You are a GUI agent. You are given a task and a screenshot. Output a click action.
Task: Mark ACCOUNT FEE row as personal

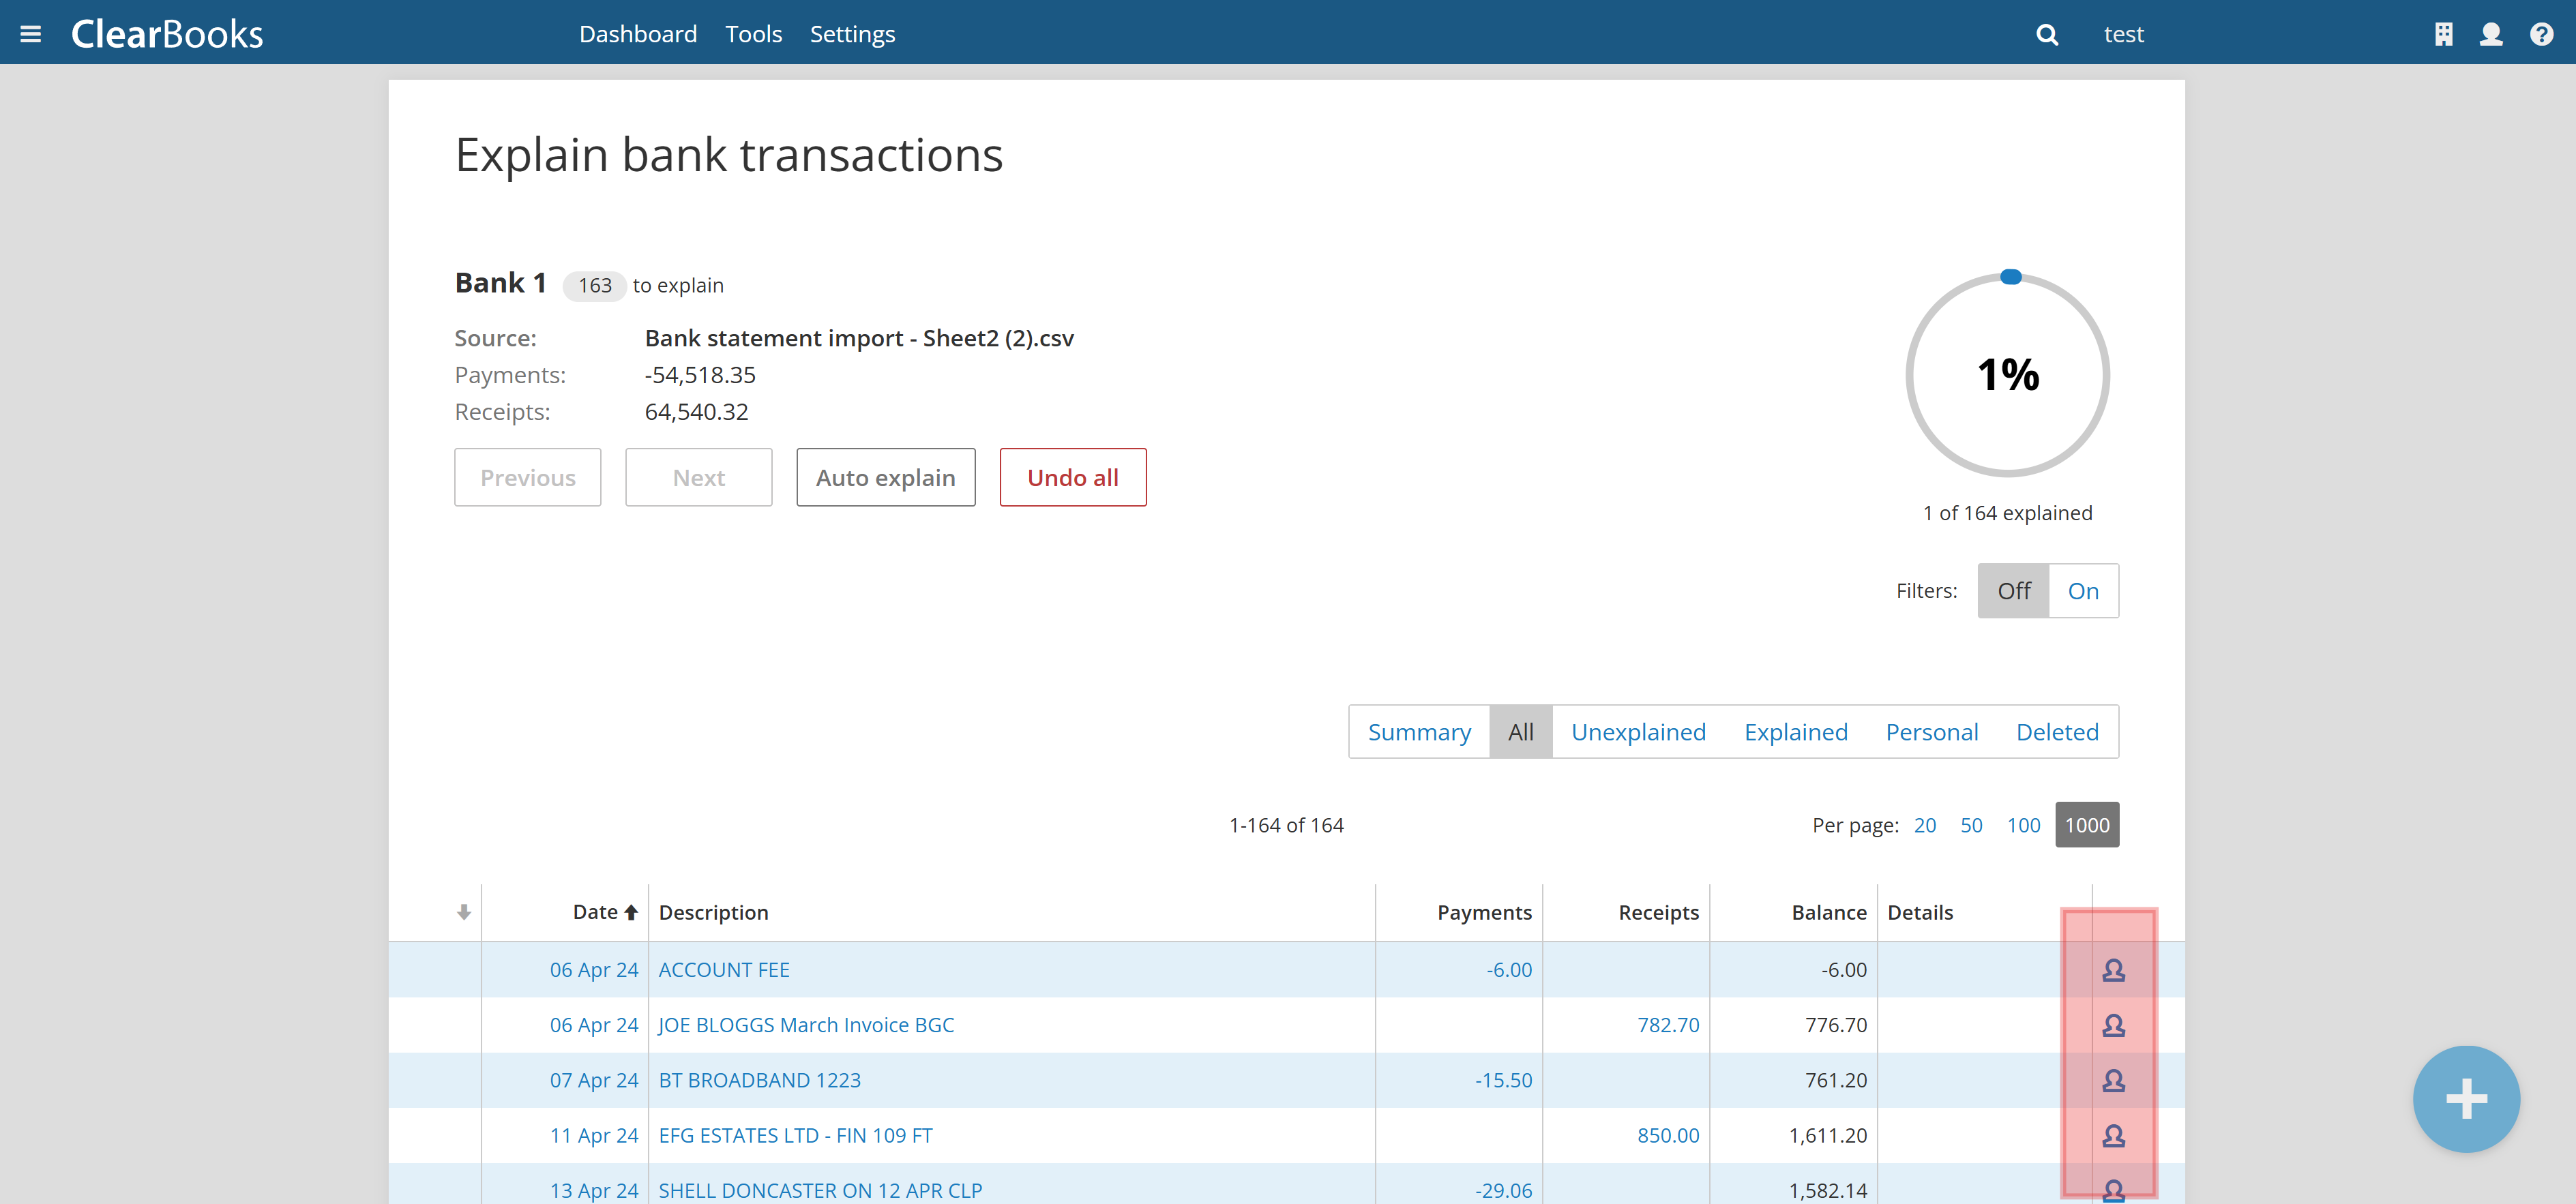[2113, 969]
